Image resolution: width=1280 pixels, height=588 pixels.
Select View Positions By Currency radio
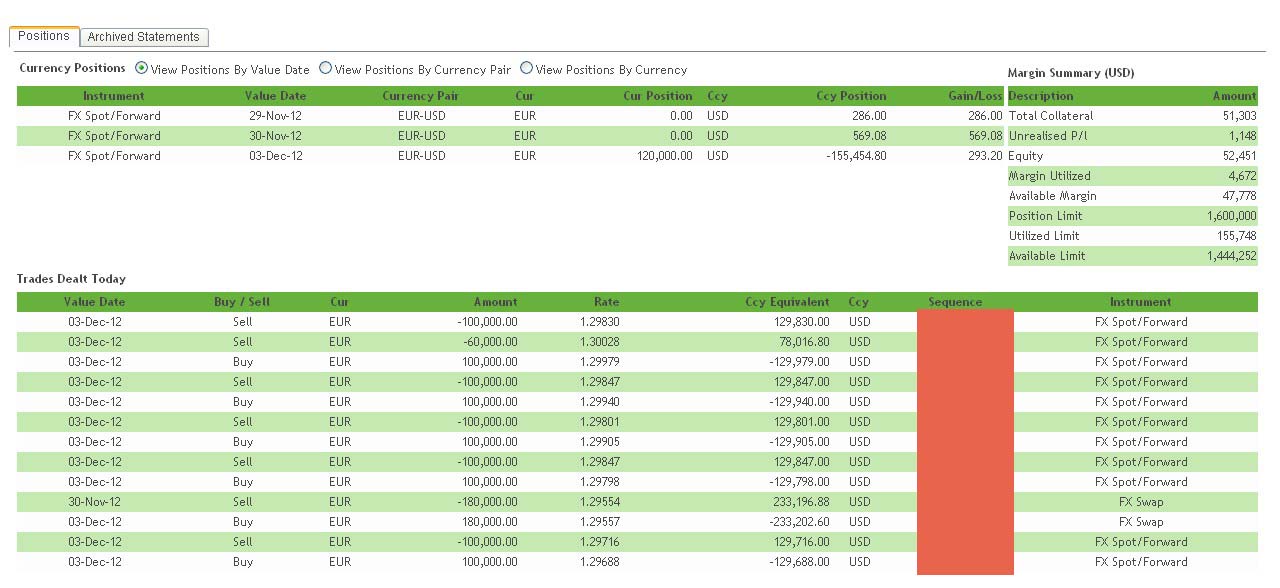[526, 69]
